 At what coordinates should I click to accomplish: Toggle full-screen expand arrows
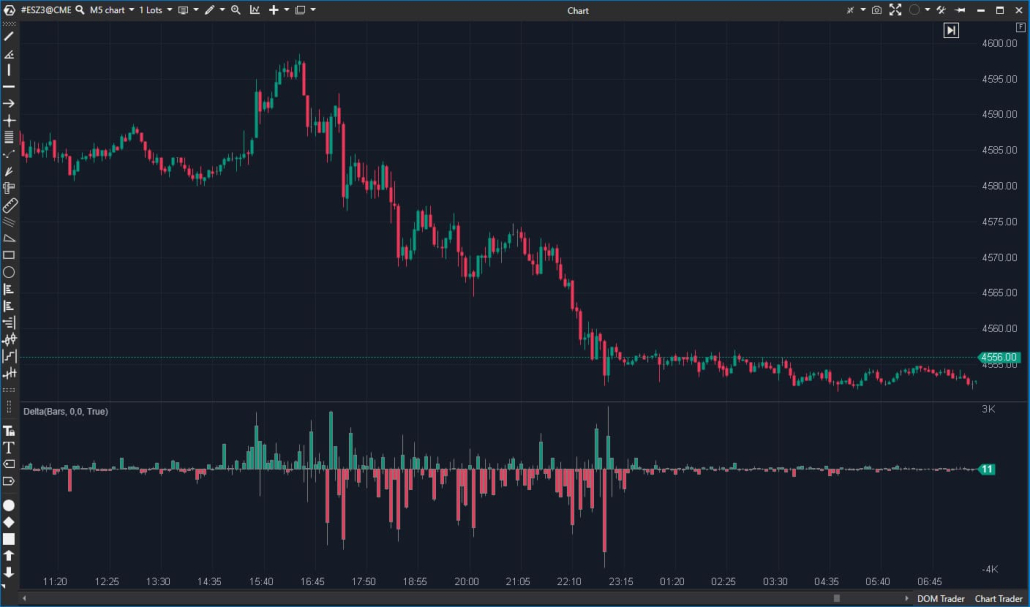(895, 10)
